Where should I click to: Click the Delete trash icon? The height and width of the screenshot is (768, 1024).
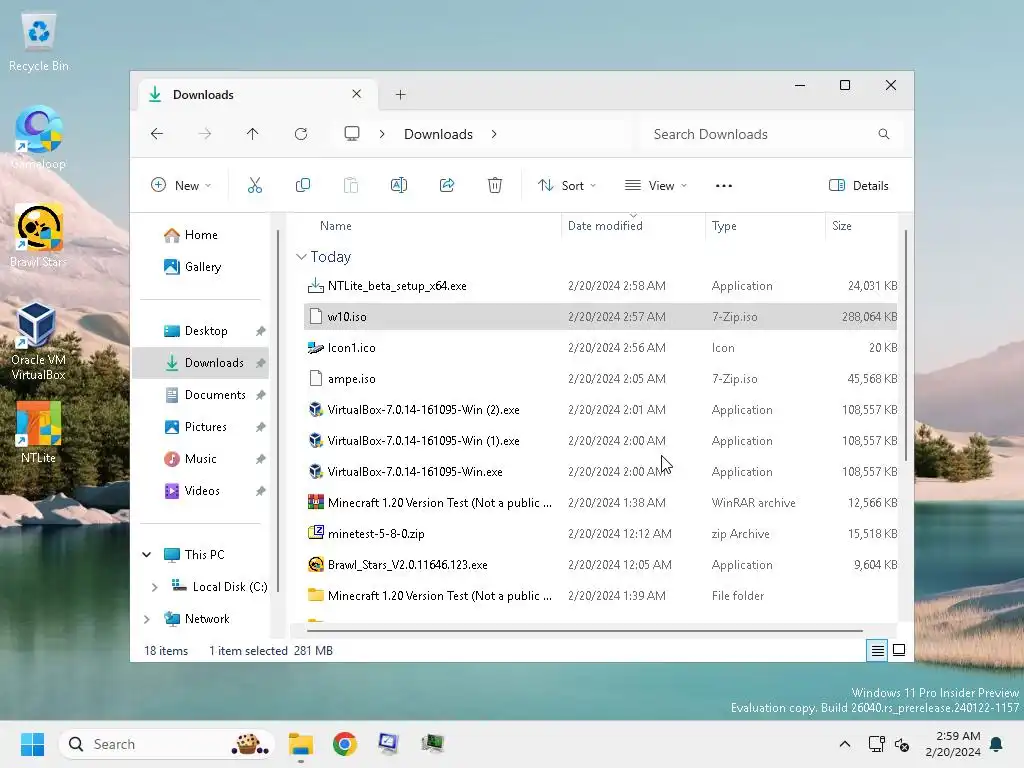(x=495, y=185)
